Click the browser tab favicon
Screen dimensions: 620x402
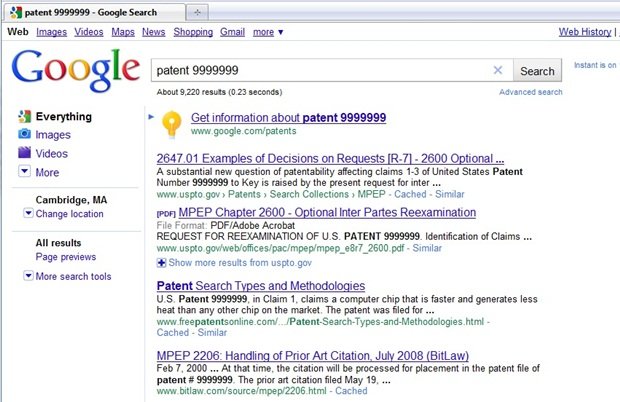point(16,13)
